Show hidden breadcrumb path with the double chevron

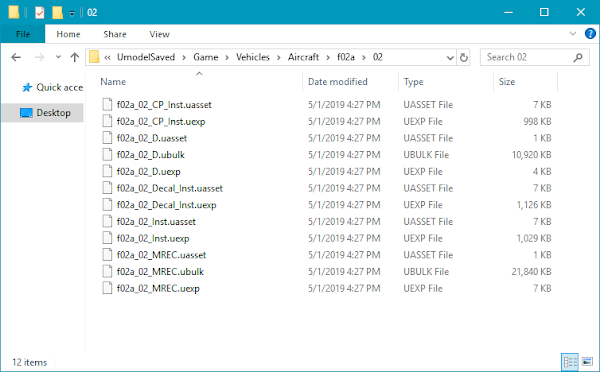click(x=108, y=57)
